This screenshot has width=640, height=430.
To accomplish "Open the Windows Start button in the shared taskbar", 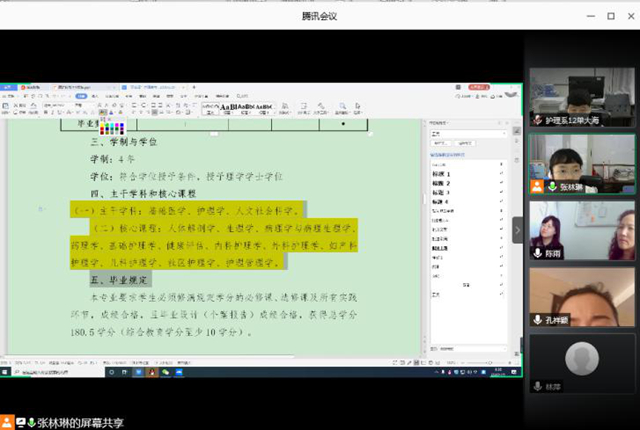I will (x=5, y=371).
